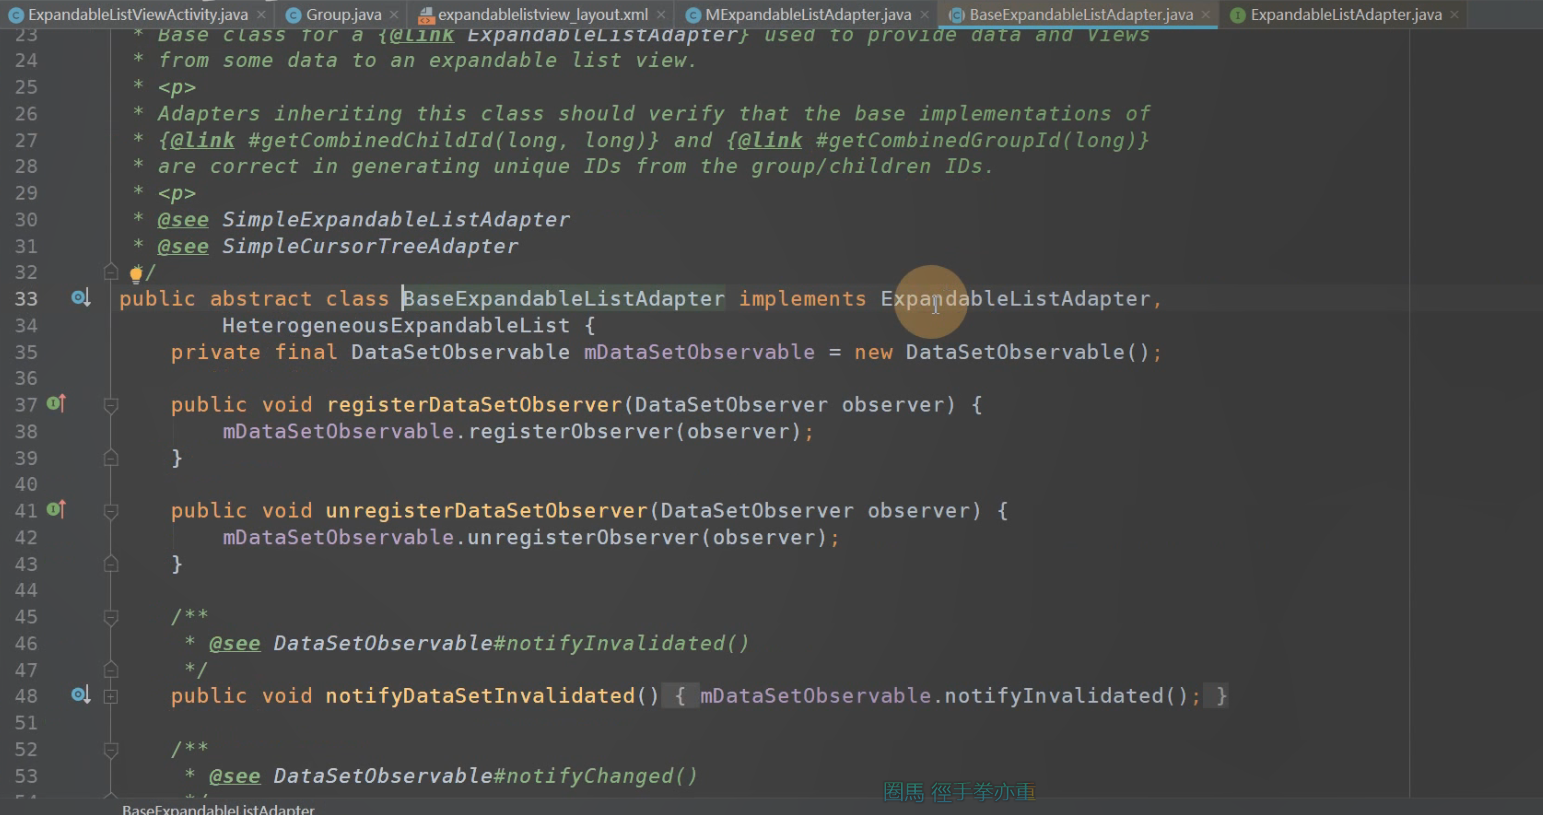Close the ExpandableListViewActivity.java tab
The height and width of the screenshot is (815, 1543).
pyautogui.click(x=261, y=15)
